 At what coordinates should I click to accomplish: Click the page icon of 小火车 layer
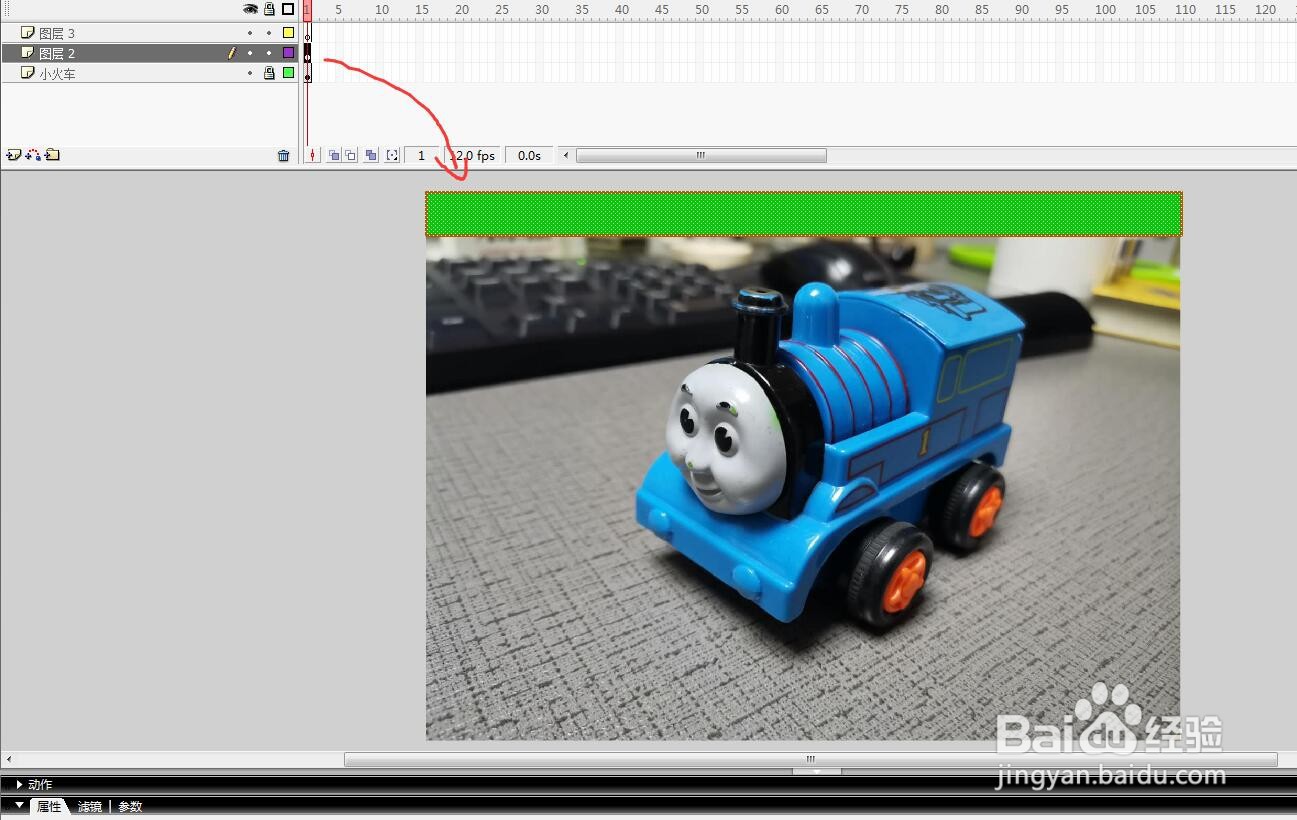pyautogui.click(x=28, y=73)
